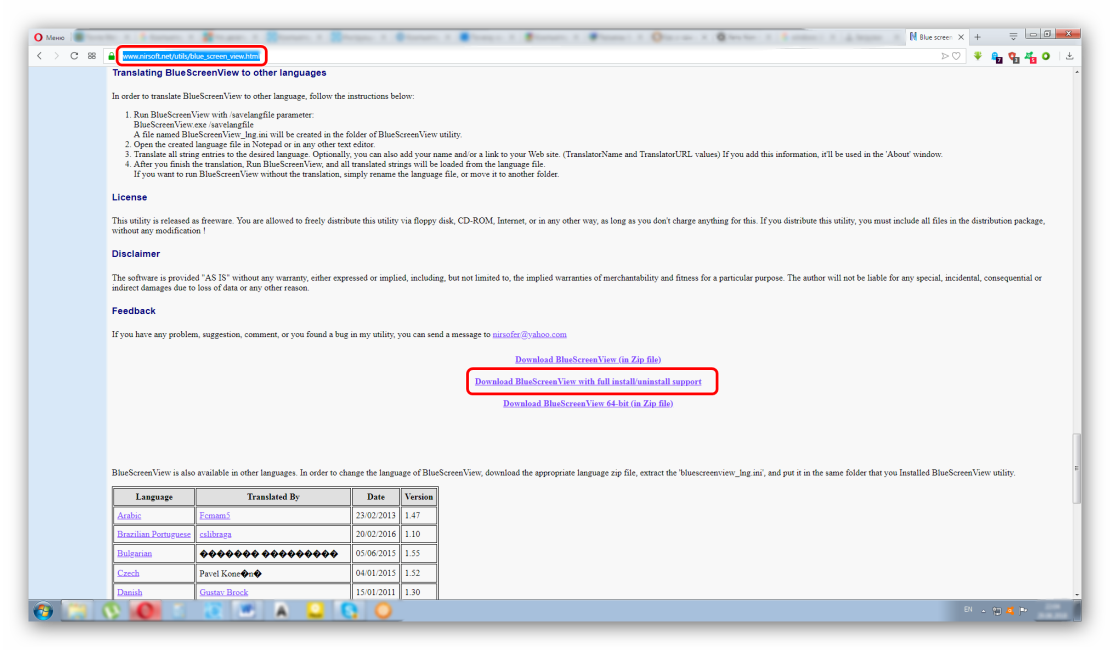1110x650 pixels.
Task: Open the Bulgarian language link
Action: pos(135,554)
